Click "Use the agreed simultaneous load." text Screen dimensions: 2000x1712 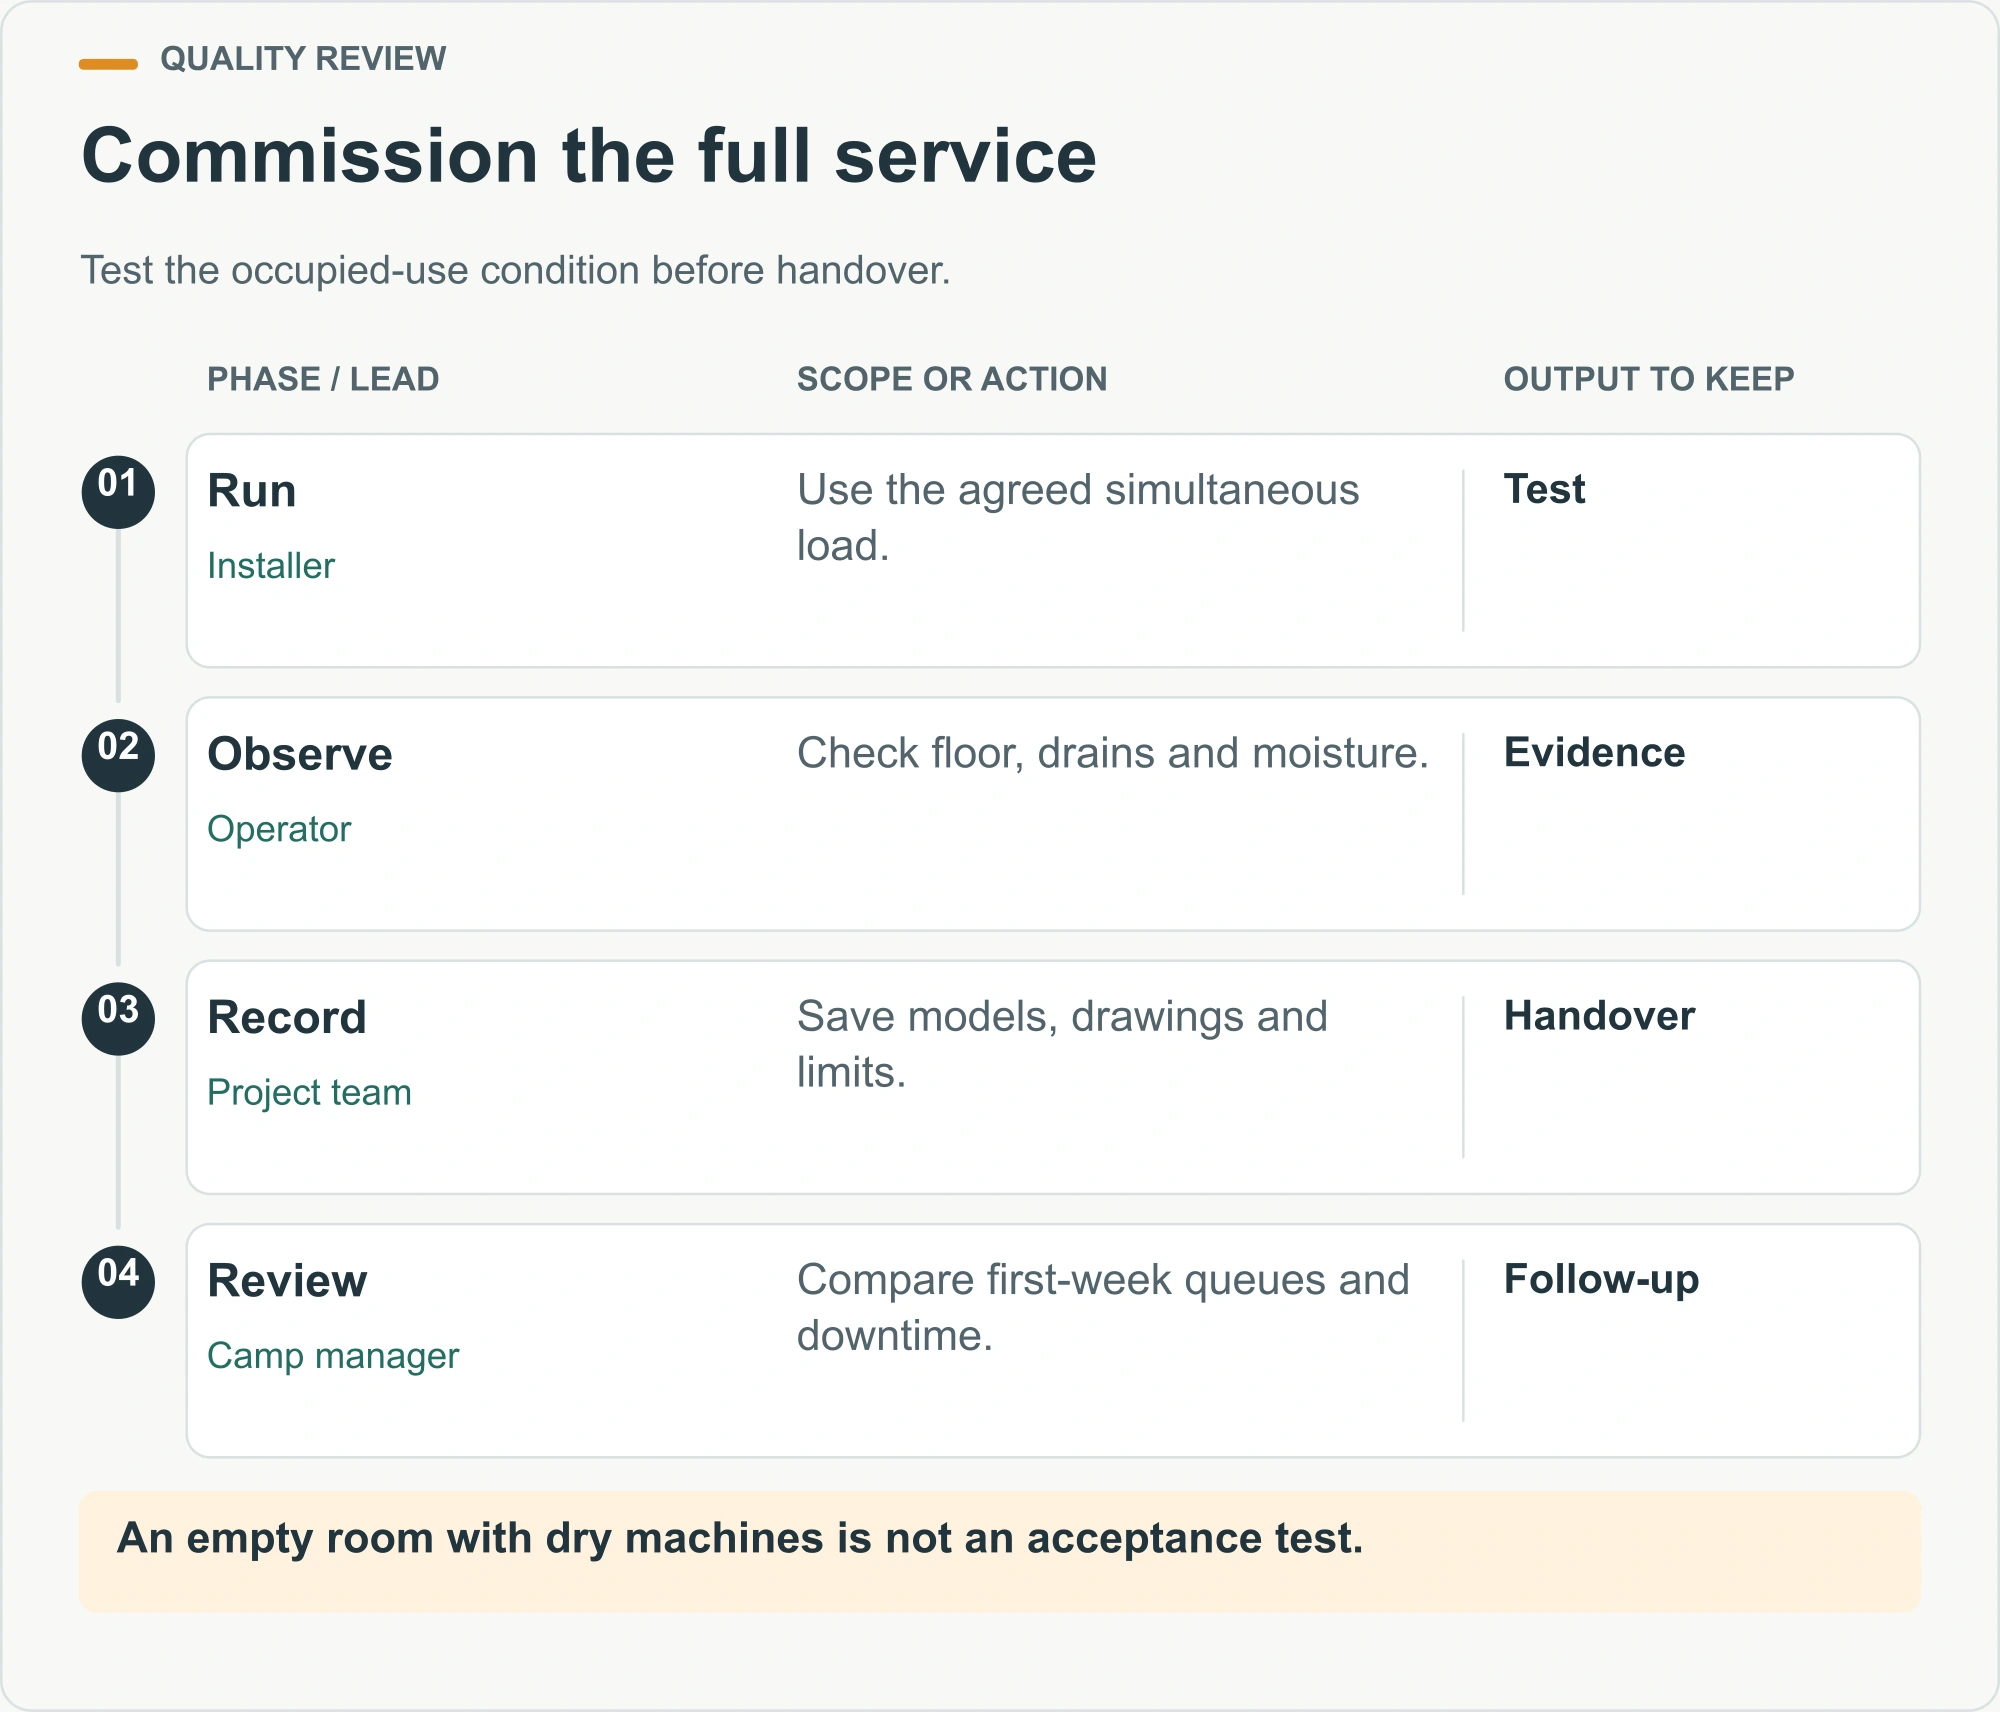pos(1078,518)
